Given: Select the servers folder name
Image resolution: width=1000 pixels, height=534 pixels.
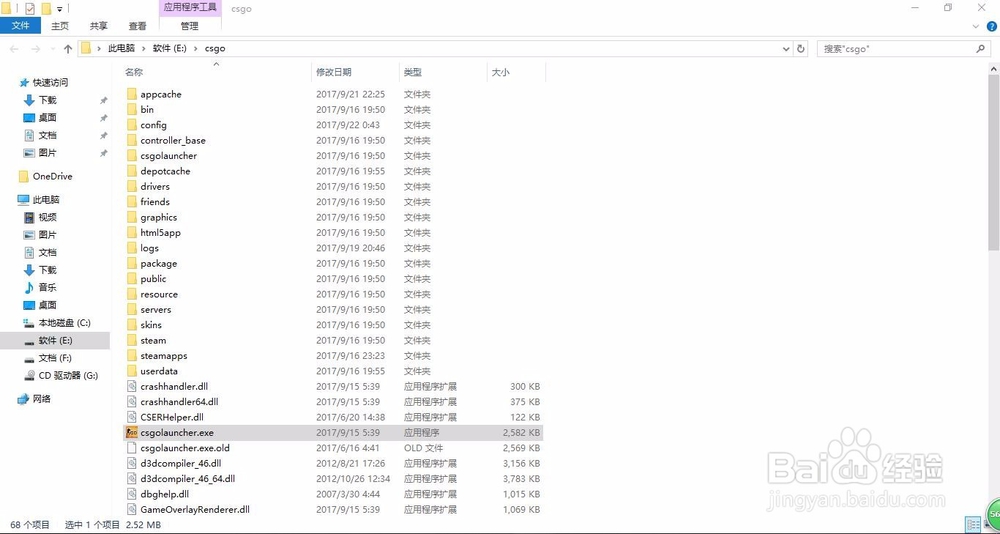Looking at the screenshot, I should 156,309.
